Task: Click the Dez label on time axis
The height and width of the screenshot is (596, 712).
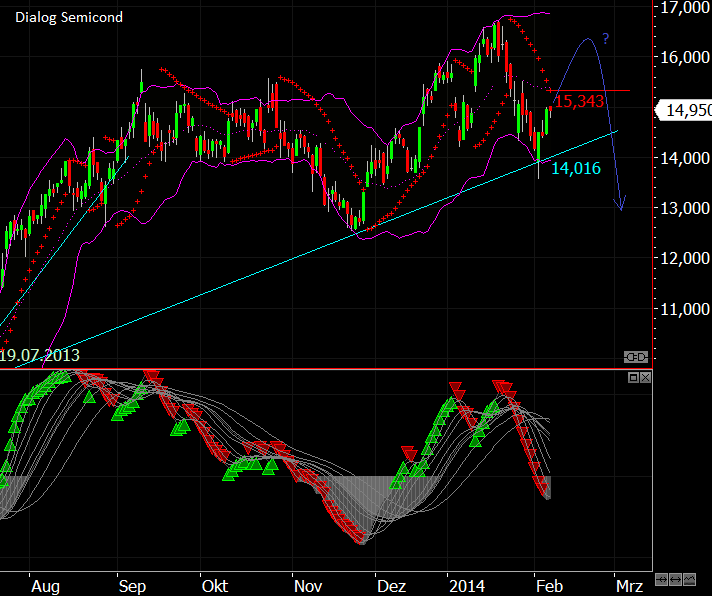Action: pos(391,586)
